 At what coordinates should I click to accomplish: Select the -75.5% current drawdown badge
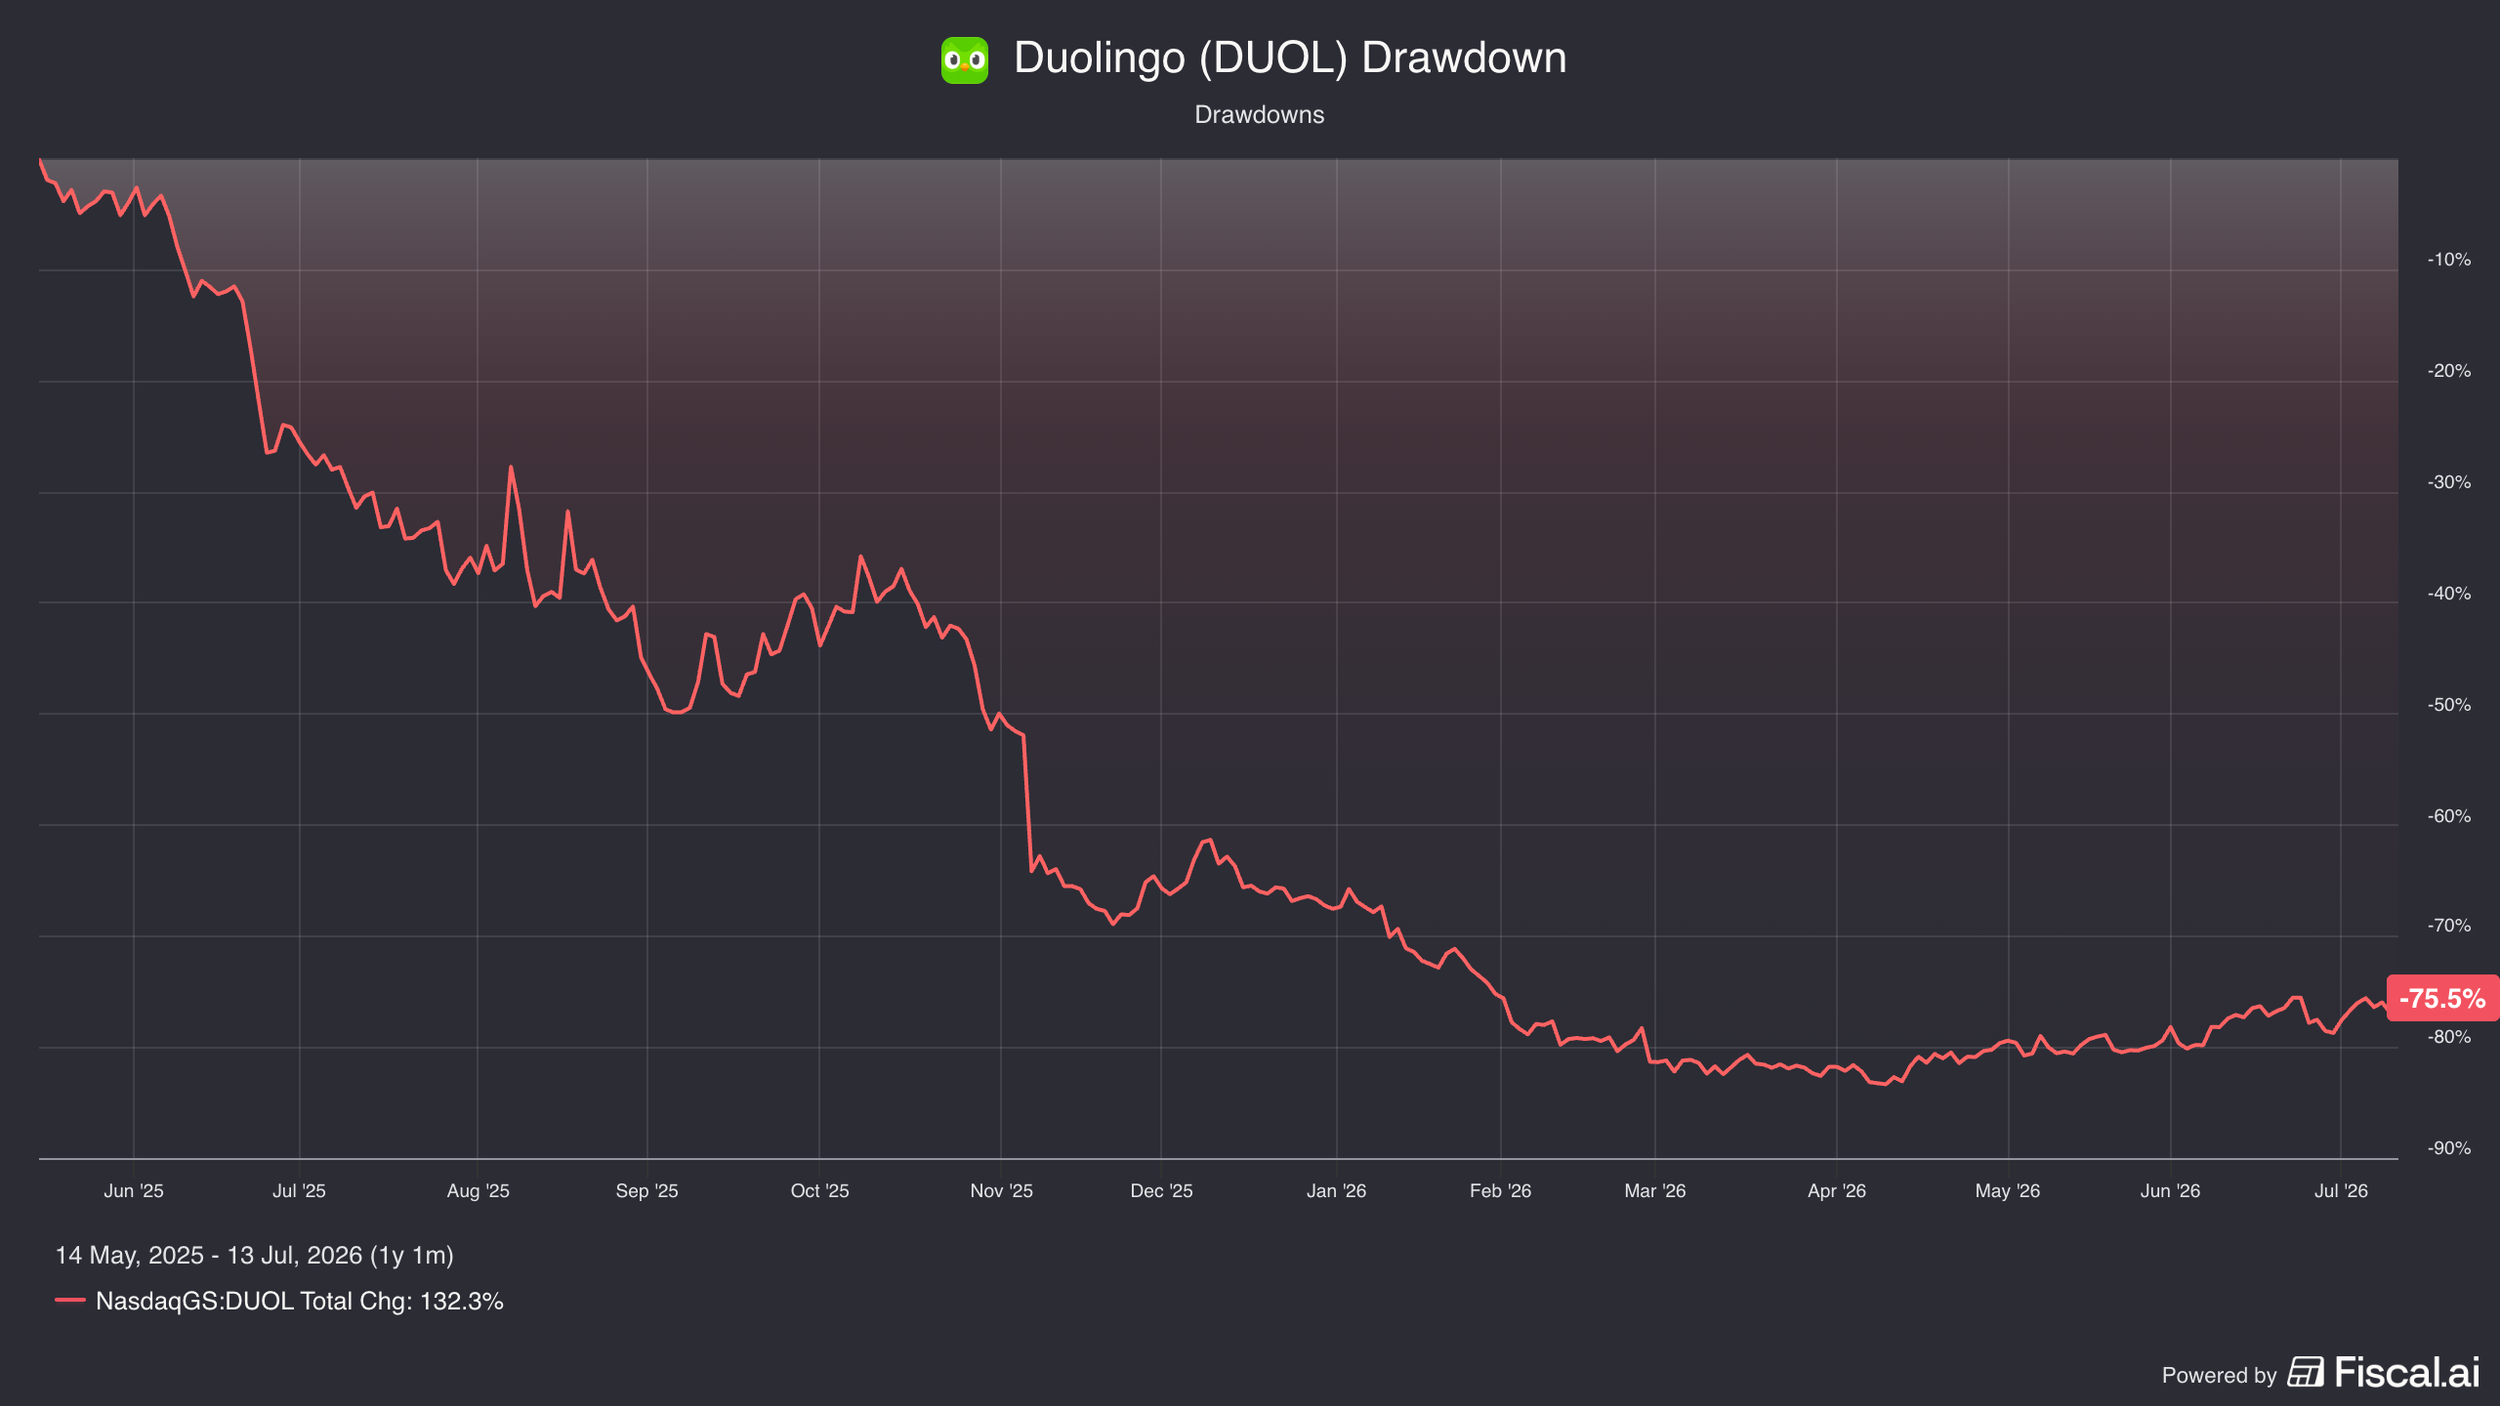[2442, 998]
